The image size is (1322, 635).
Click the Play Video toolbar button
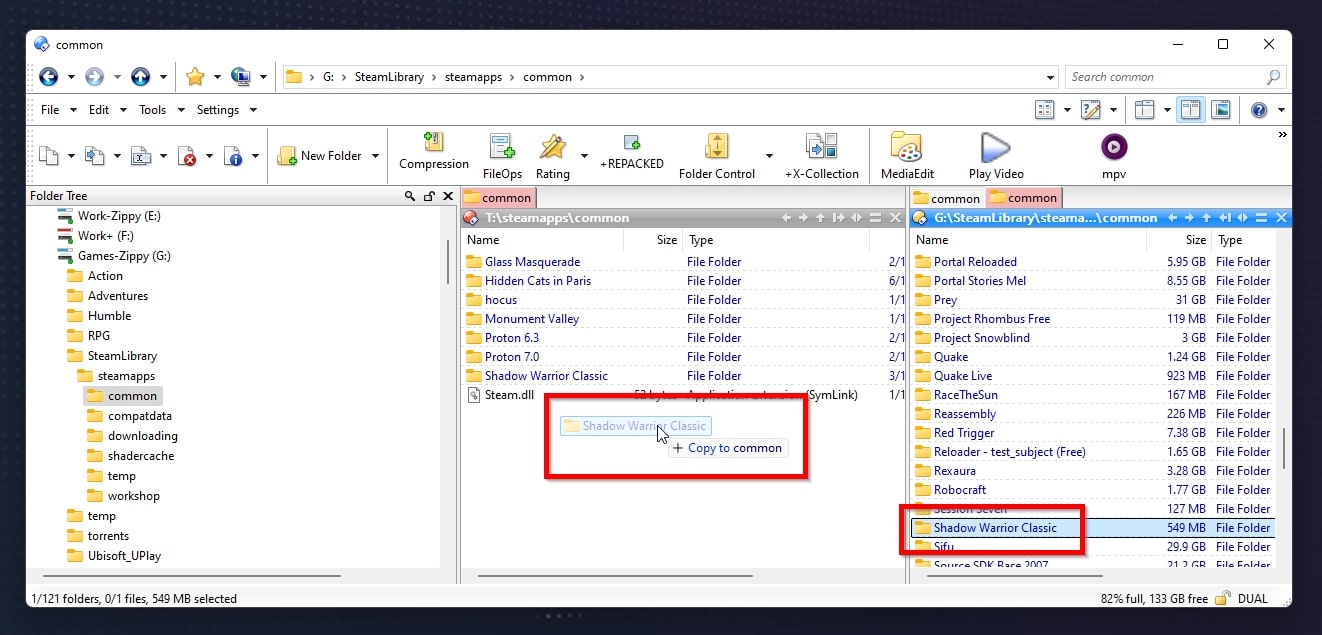point(995,156)
